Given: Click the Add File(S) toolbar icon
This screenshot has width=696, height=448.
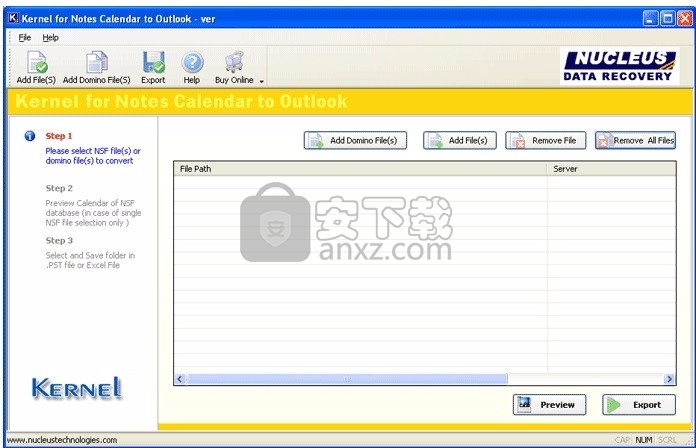Looking at the screenshot, I should coord(36,62).
